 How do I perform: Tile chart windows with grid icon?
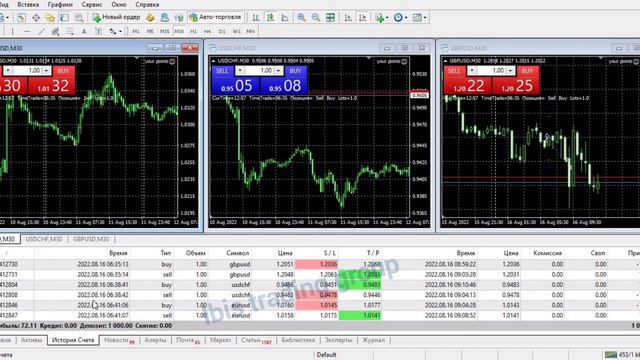(330, 17)
